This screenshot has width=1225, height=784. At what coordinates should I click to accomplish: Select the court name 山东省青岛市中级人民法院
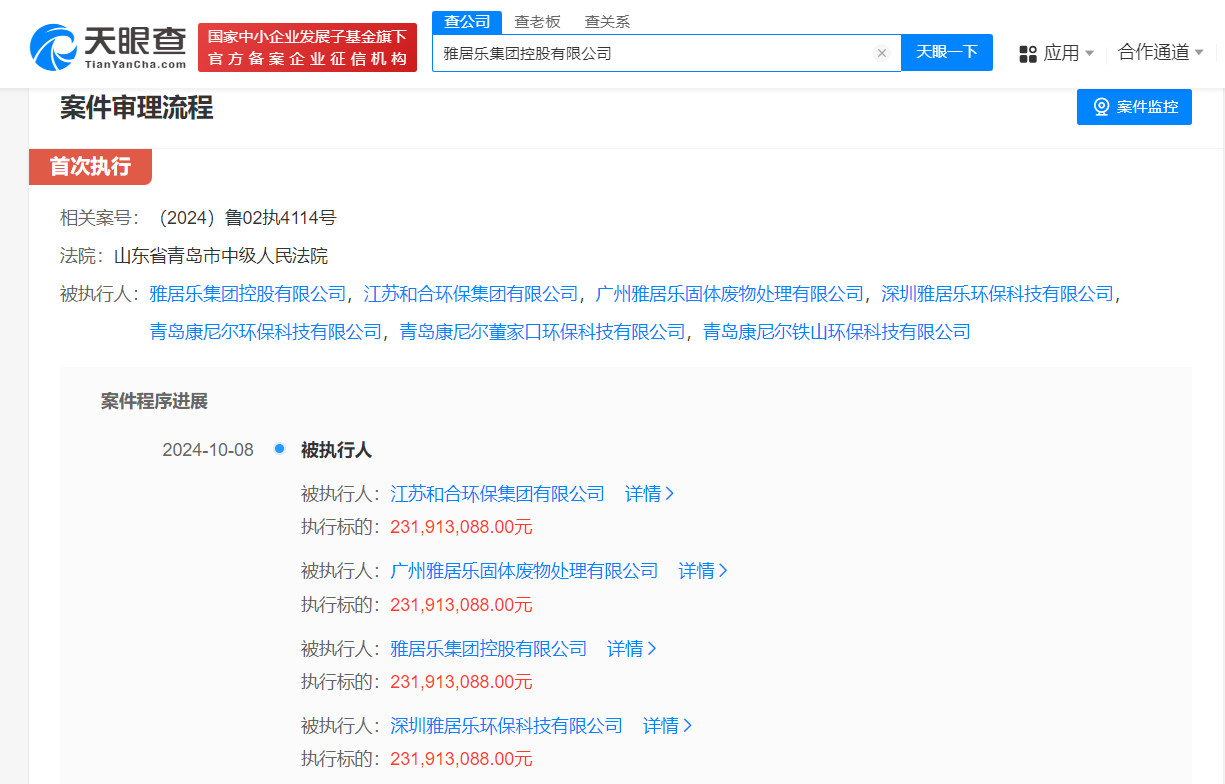pos(221,256)
